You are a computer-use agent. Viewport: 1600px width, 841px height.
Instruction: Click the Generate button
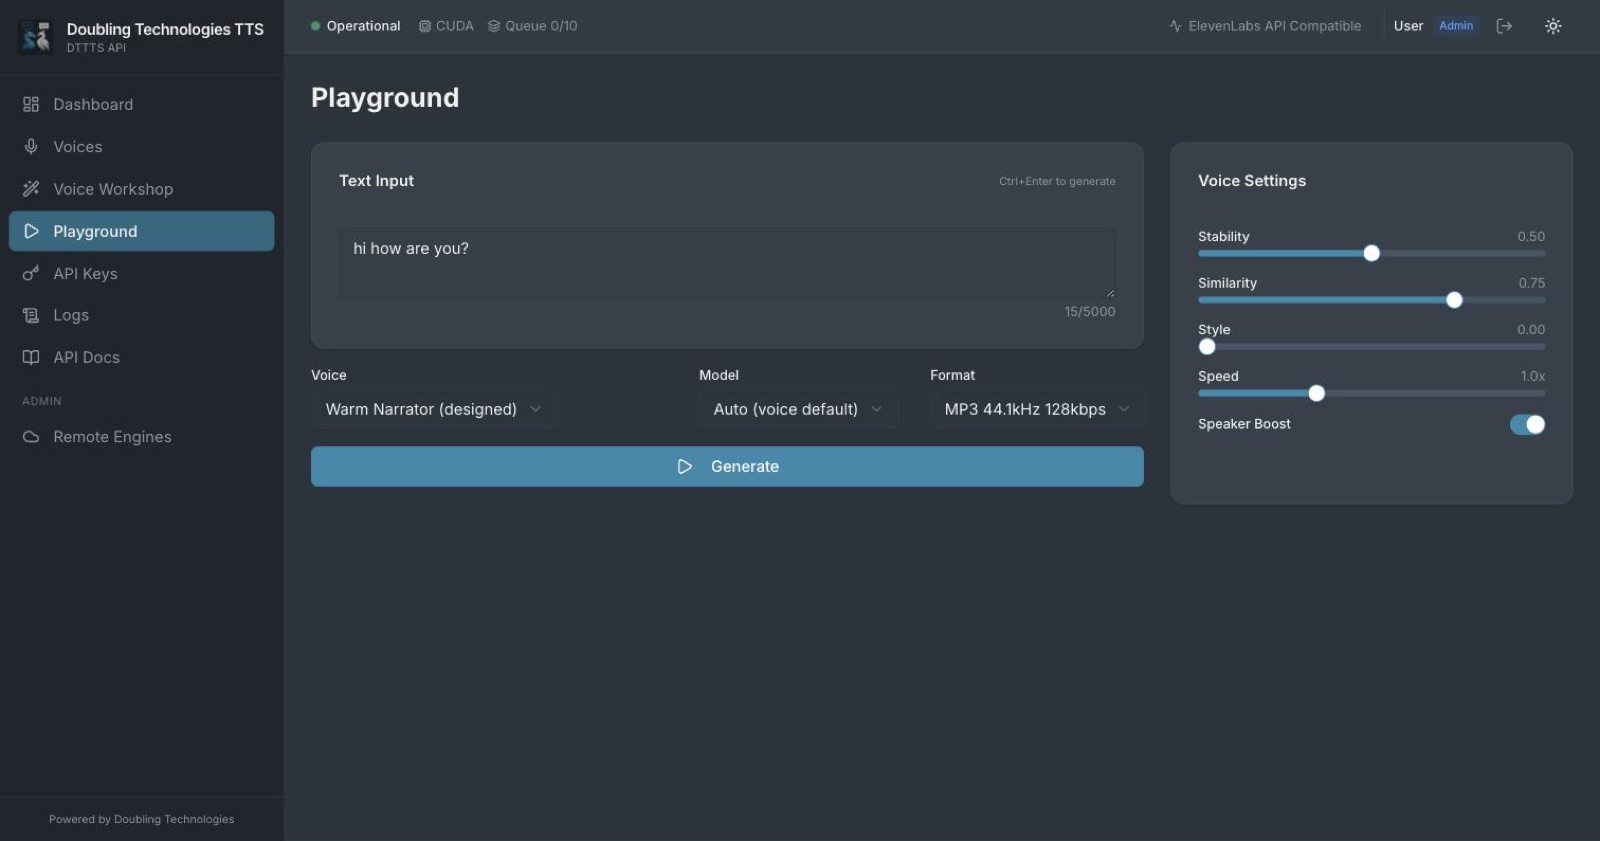[727, 466]
